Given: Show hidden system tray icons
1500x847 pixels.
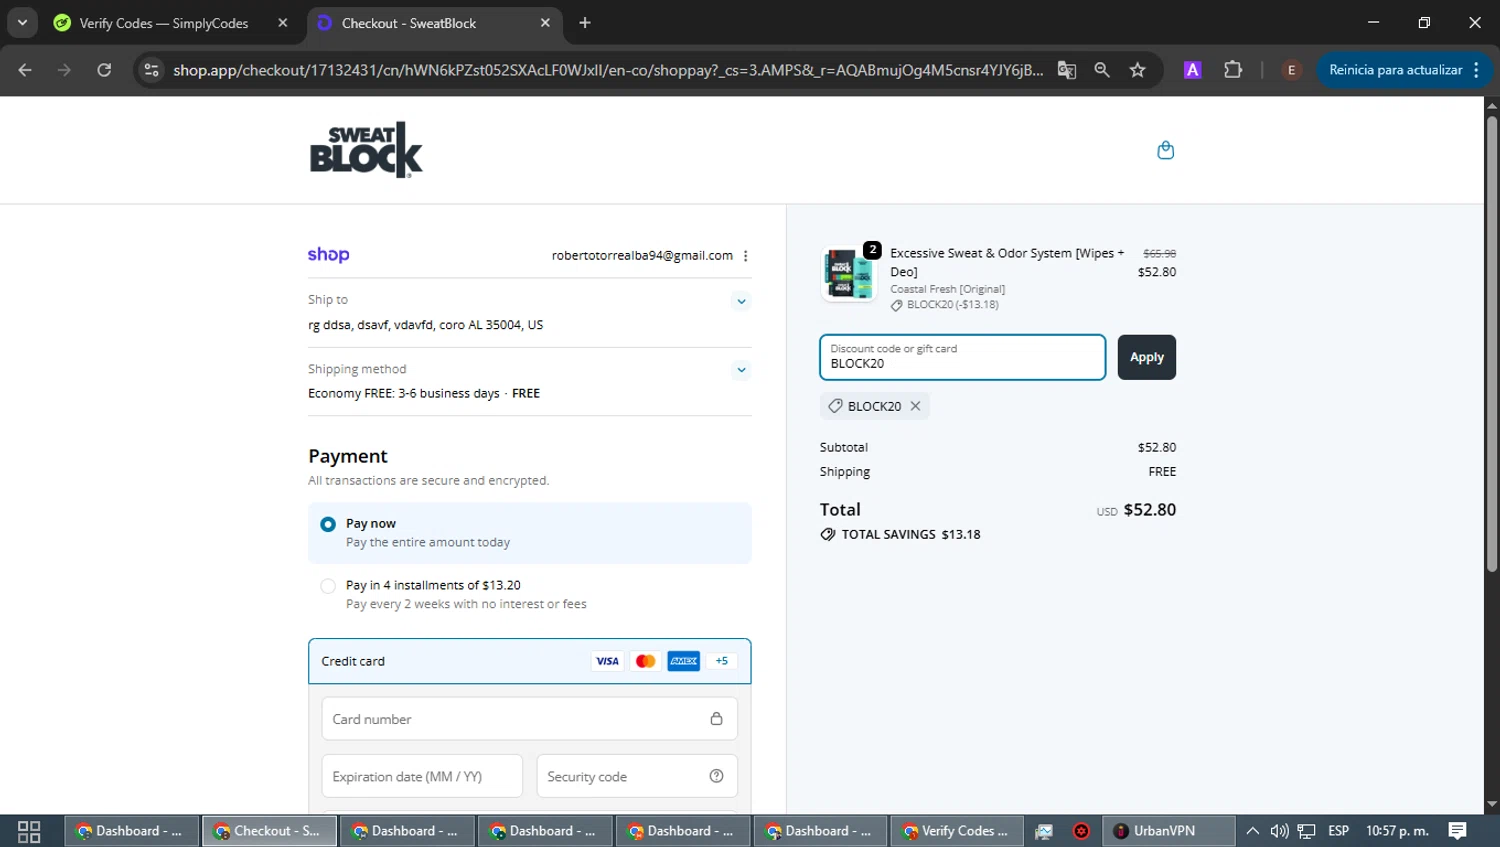Looking at the screenshot, I should [1252, 831].
